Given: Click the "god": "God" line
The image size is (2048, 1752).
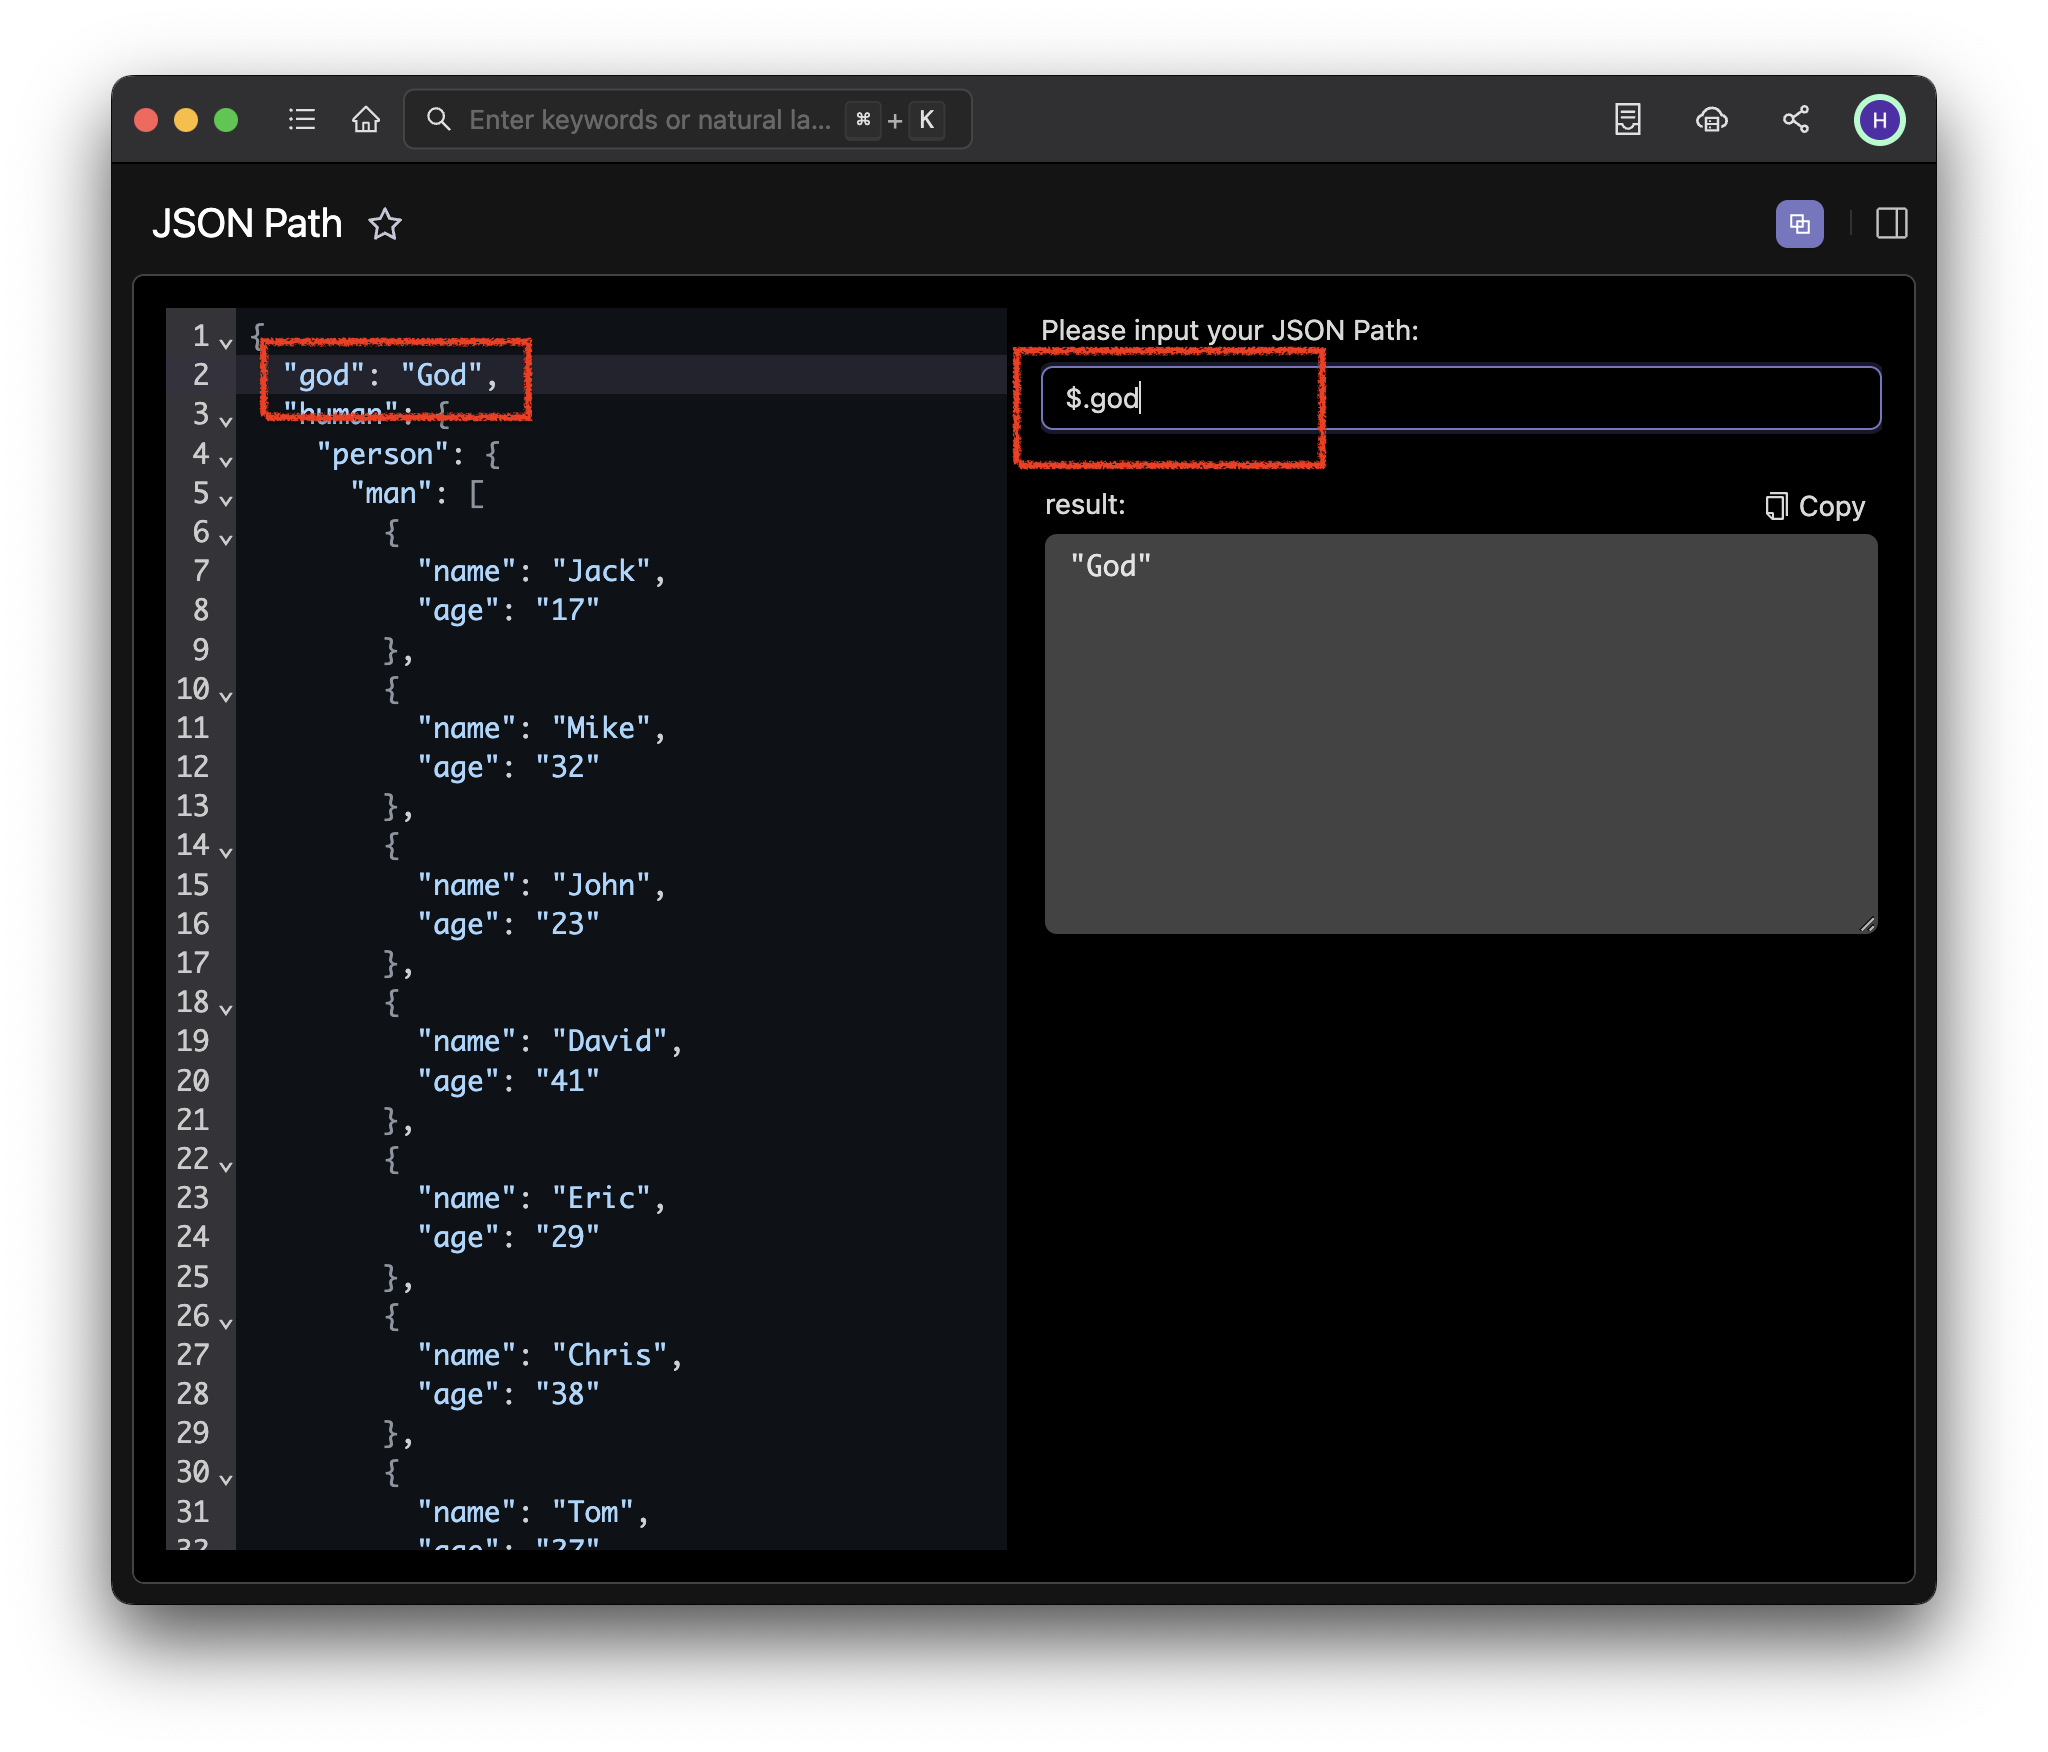Looking at the screenshot, I should coord(390,375).
